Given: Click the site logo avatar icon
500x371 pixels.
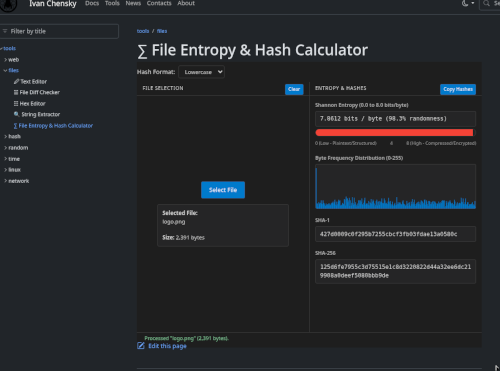Looking at the screenshot, I should coord(8,5).
